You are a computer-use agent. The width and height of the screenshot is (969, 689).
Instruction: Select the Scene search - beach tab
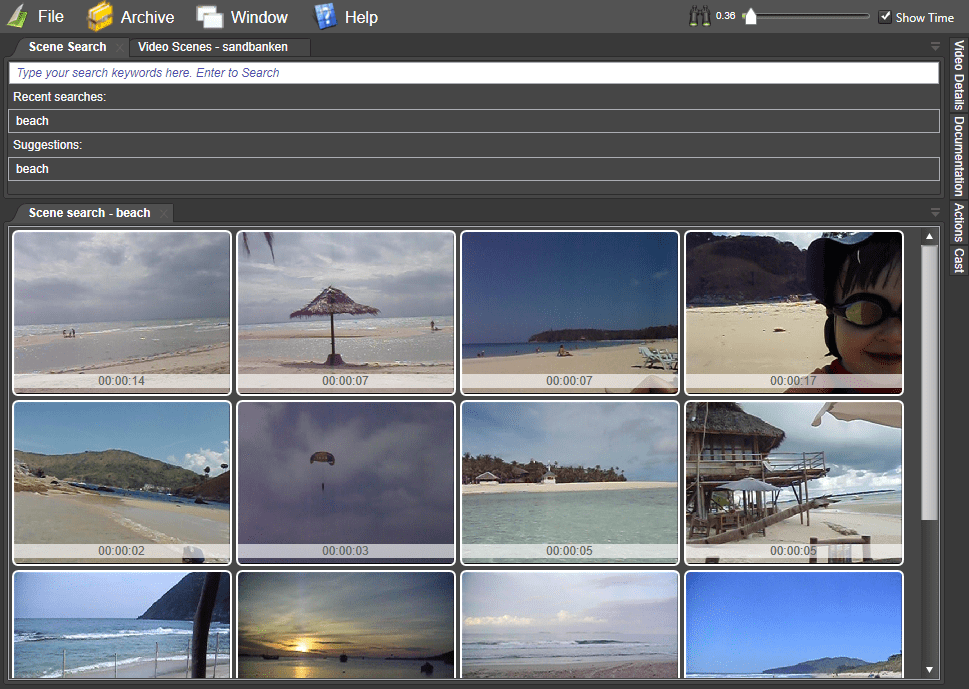coord(90,213)
